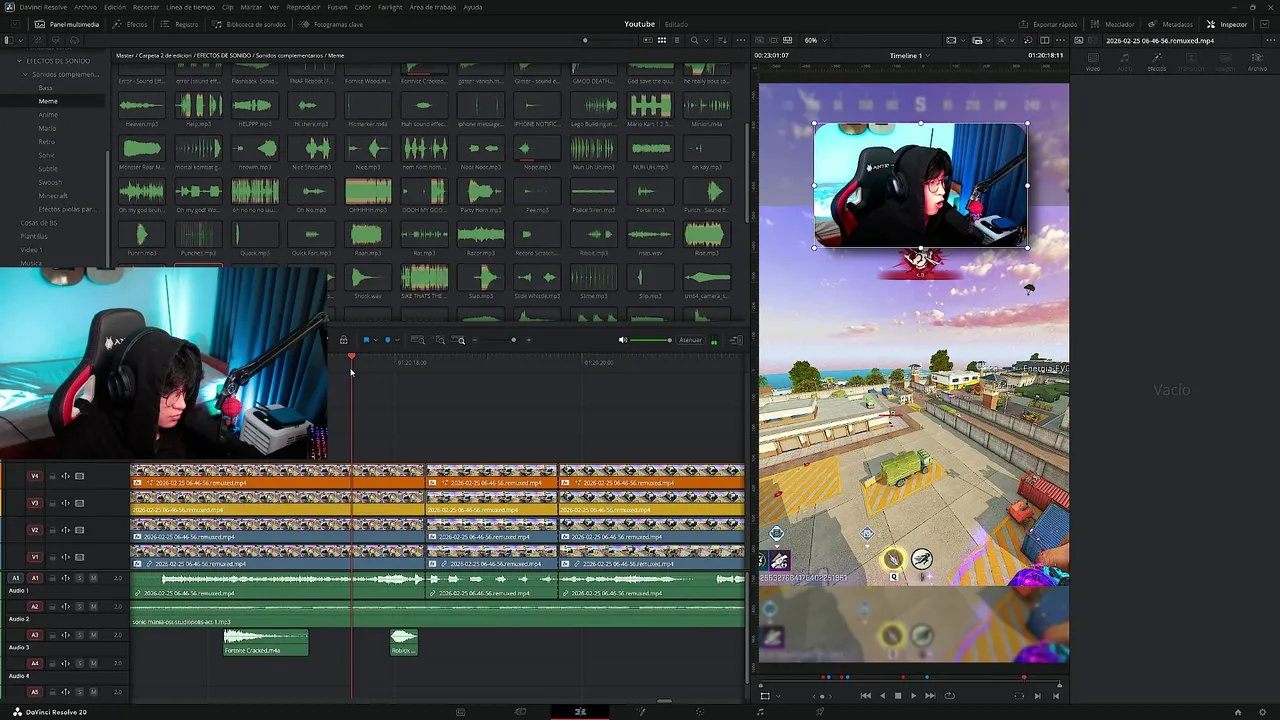Disable video track V3 visibility
Image resolution: width=1280 pixels, height=720 pixels.
click(80, 503)
